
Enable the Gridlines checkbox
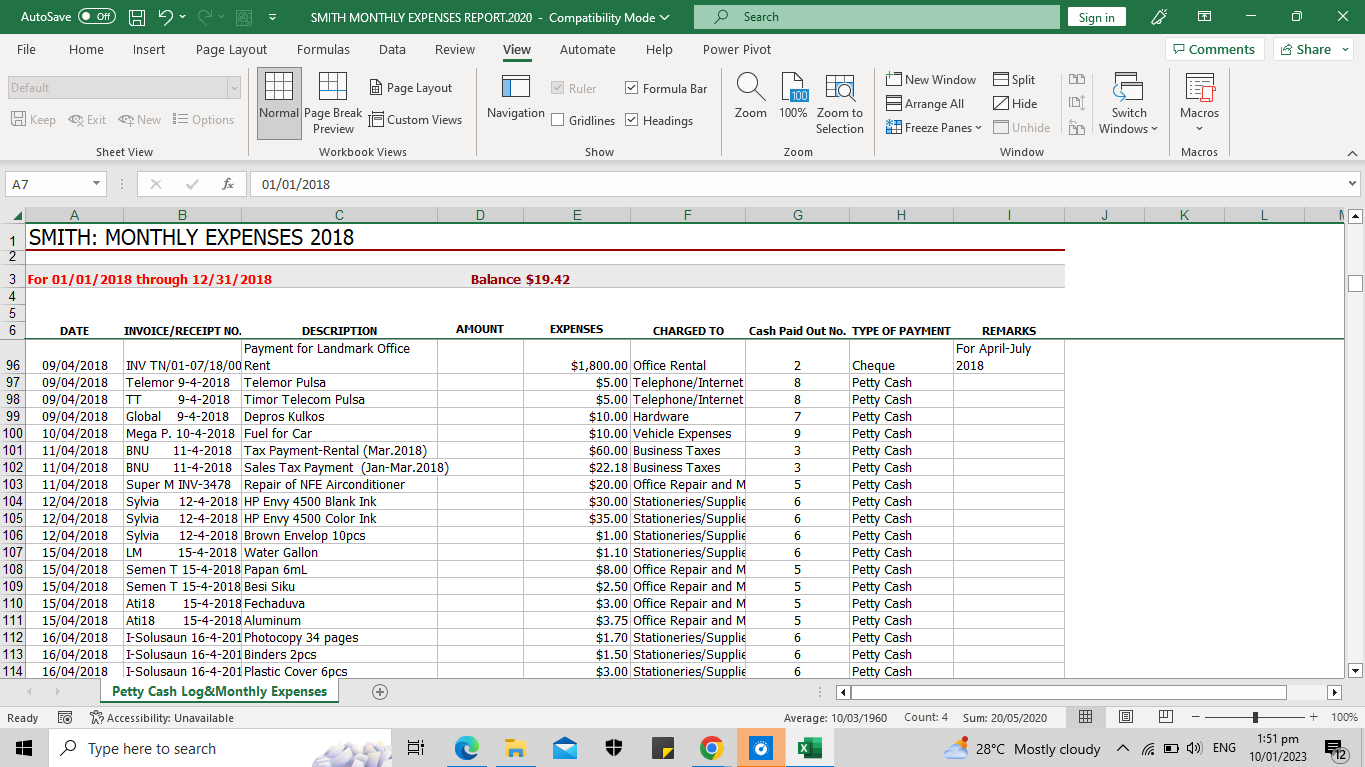pos(558,120)
